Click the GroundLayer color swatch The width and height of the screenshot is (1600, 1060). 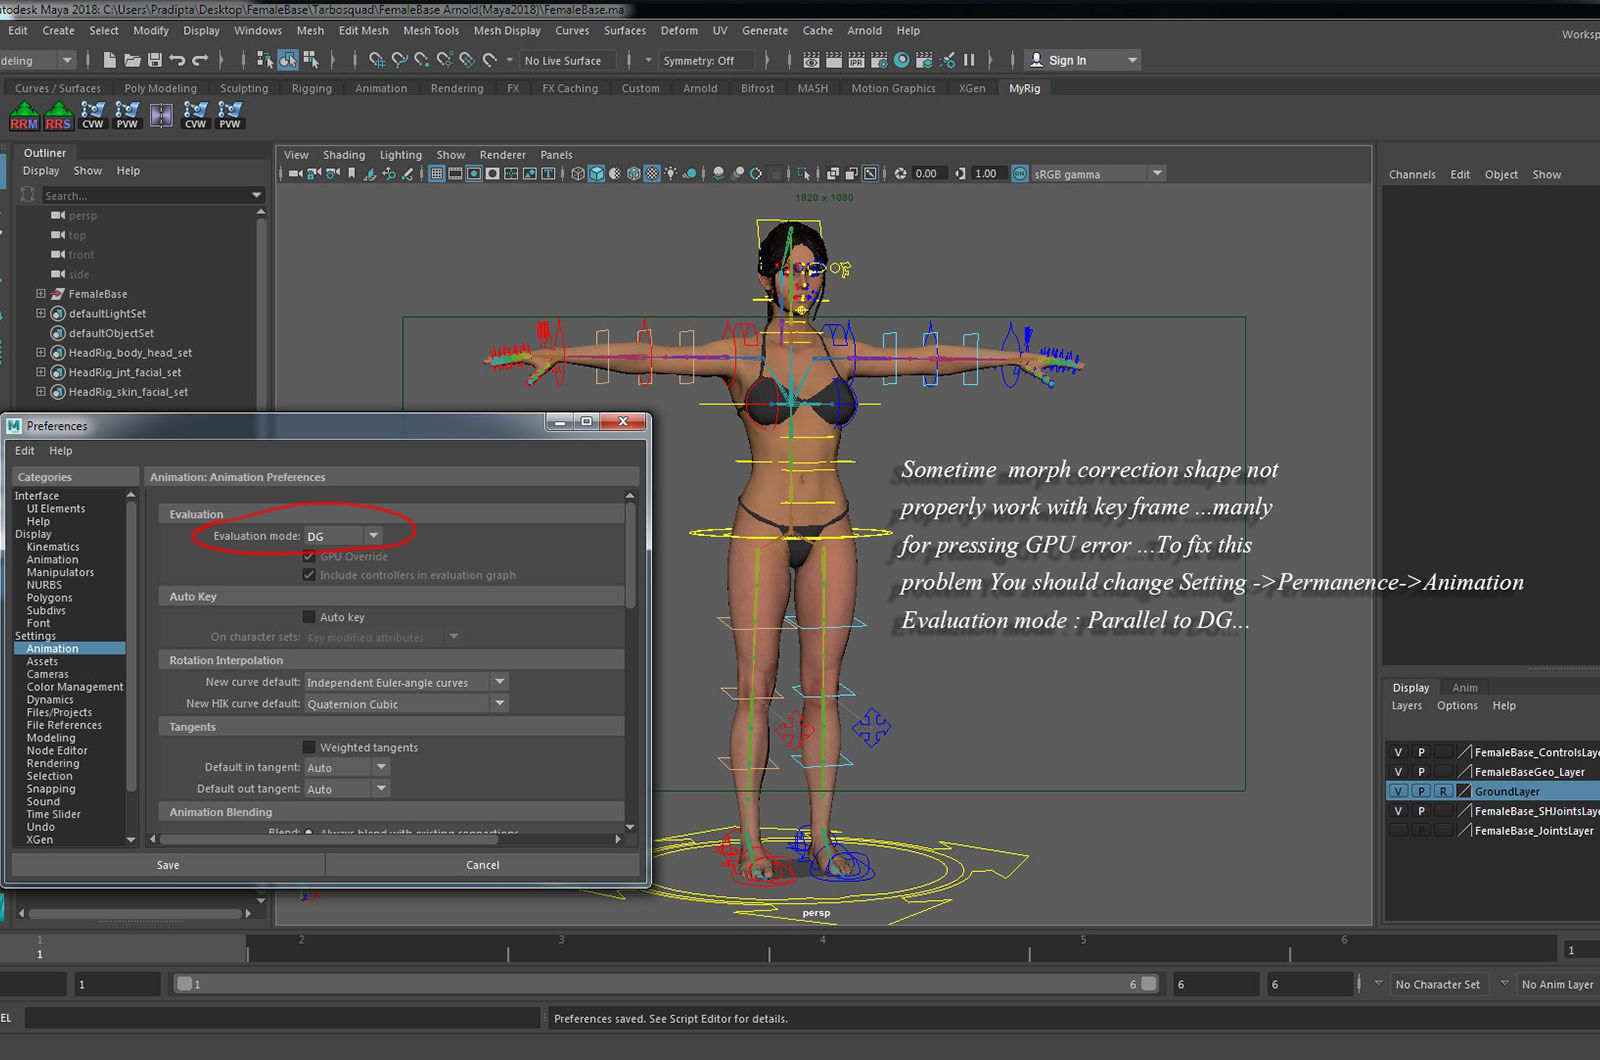pos(1464,791)
